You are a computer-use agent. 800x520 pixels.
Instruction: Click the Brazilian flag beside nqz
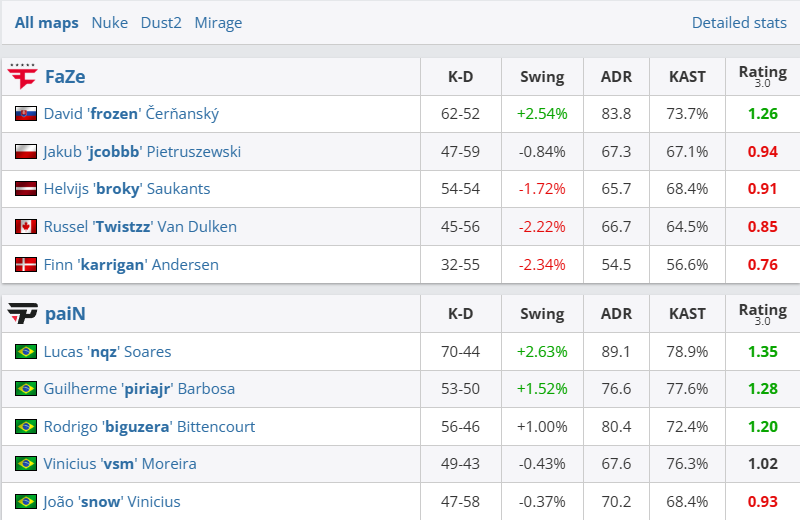point(26,352)
